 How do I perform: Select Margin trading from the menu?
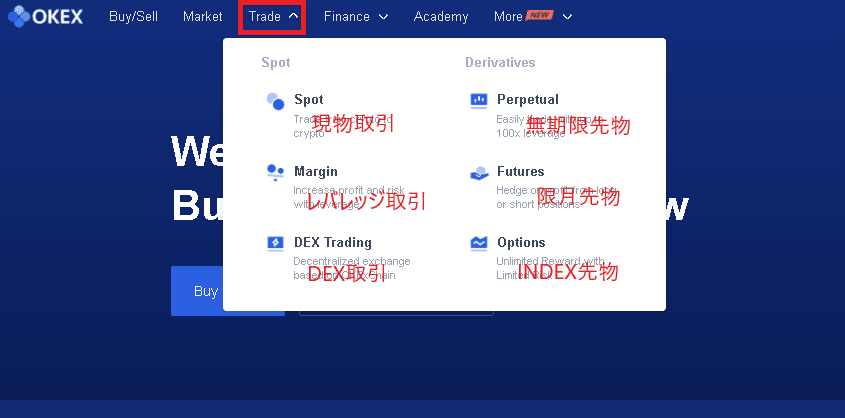[316, 172]
